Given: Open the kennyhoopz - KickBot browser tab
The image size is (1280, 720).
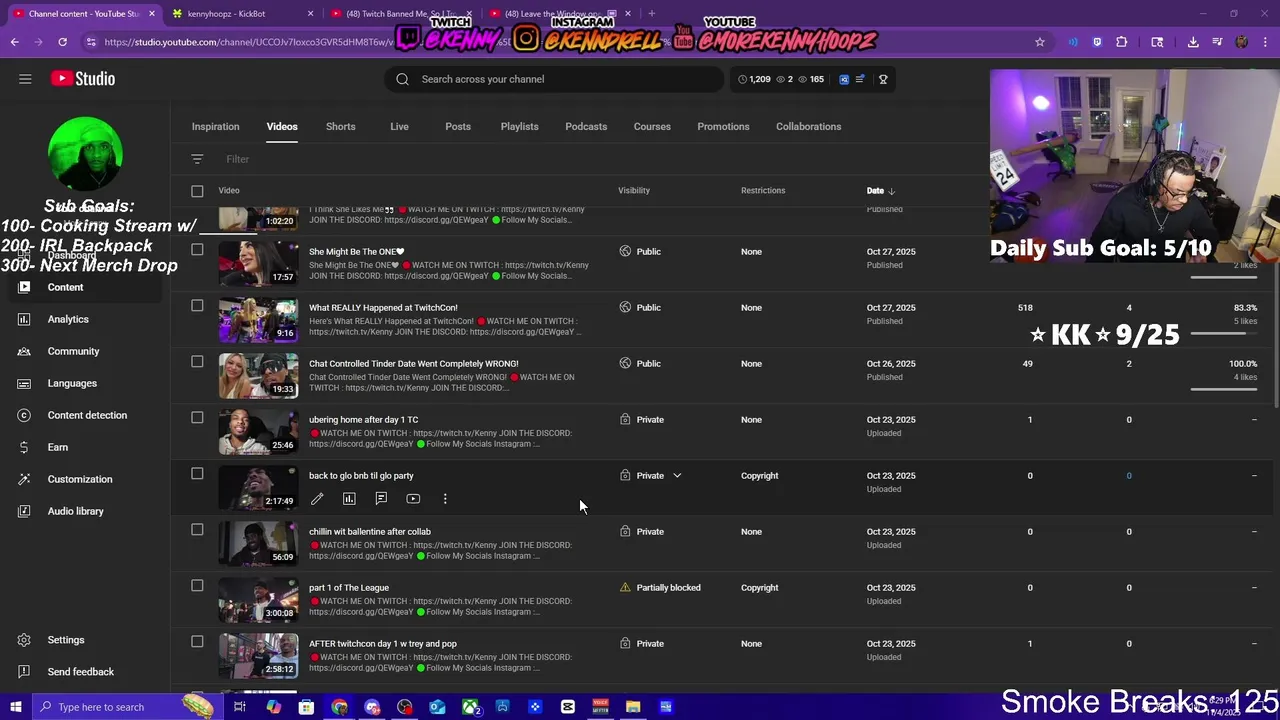Looking at the screenshot, I should coord(242,14).
